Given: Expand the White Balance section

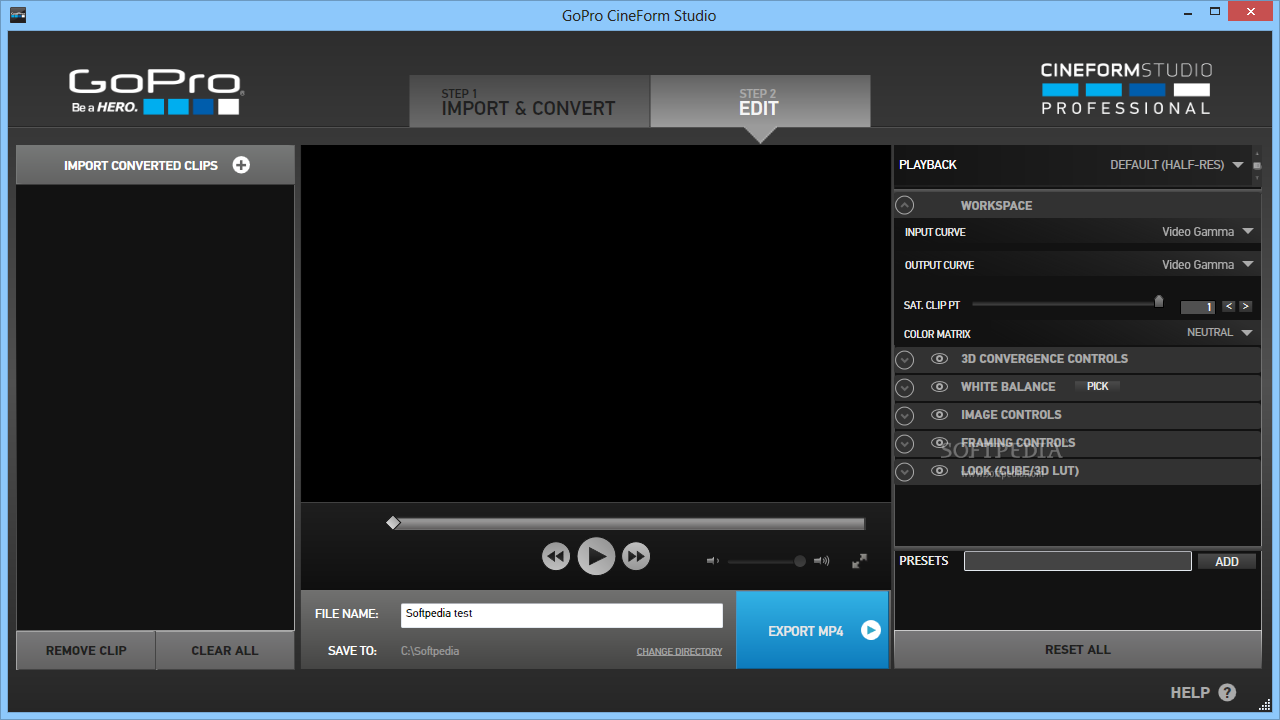Looking at the screenshot, I should pos(905,388).
